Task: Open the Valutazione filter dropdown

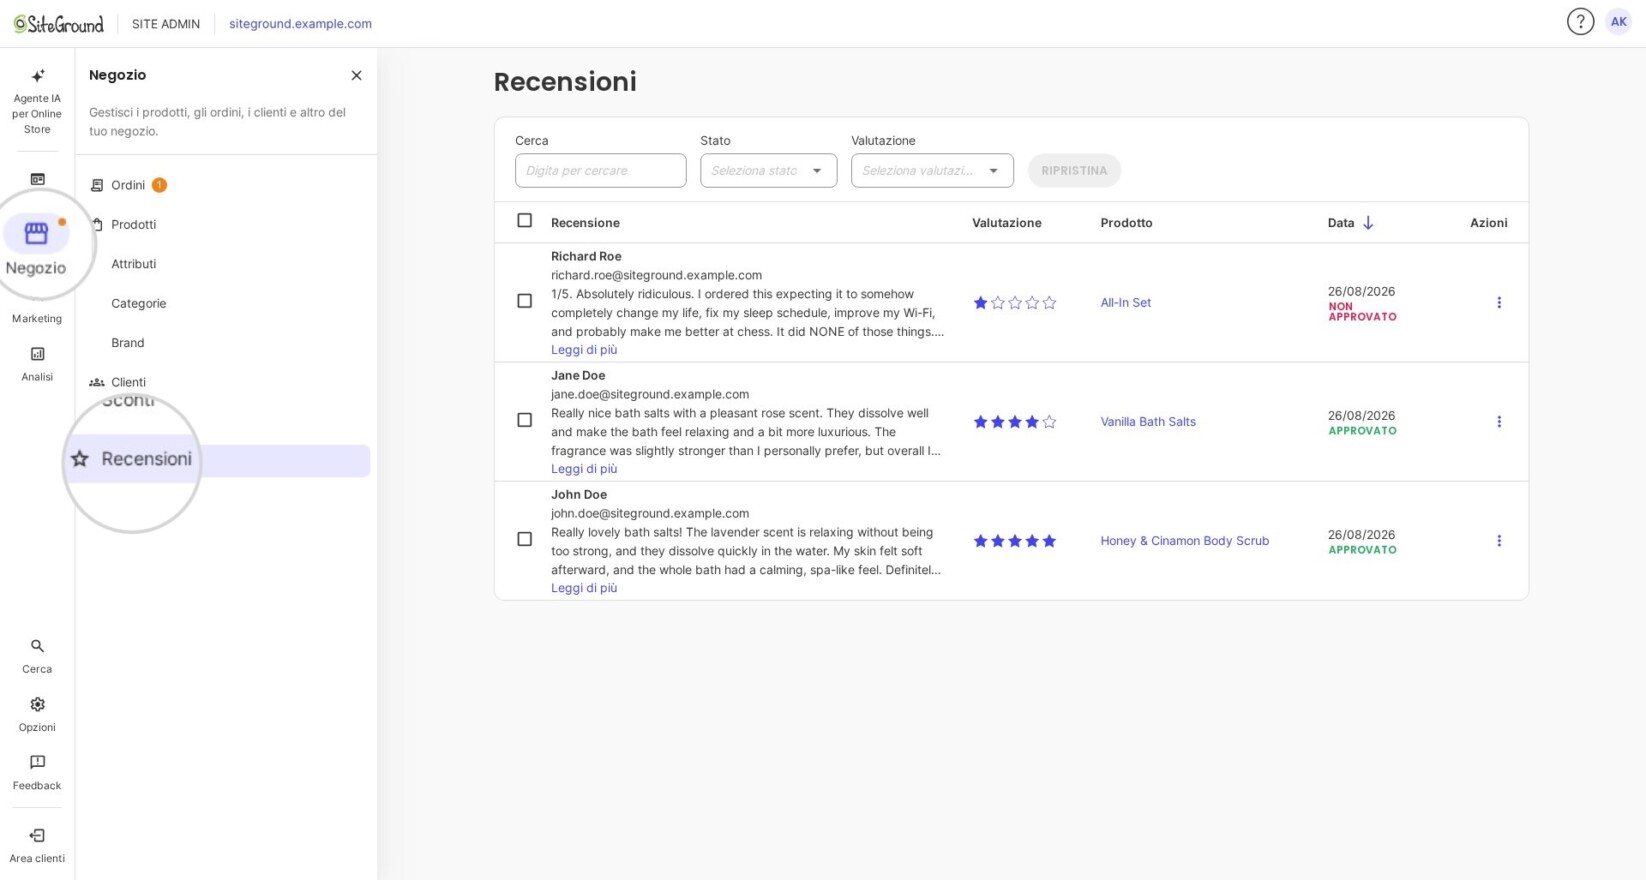Action: coord(932,171)
